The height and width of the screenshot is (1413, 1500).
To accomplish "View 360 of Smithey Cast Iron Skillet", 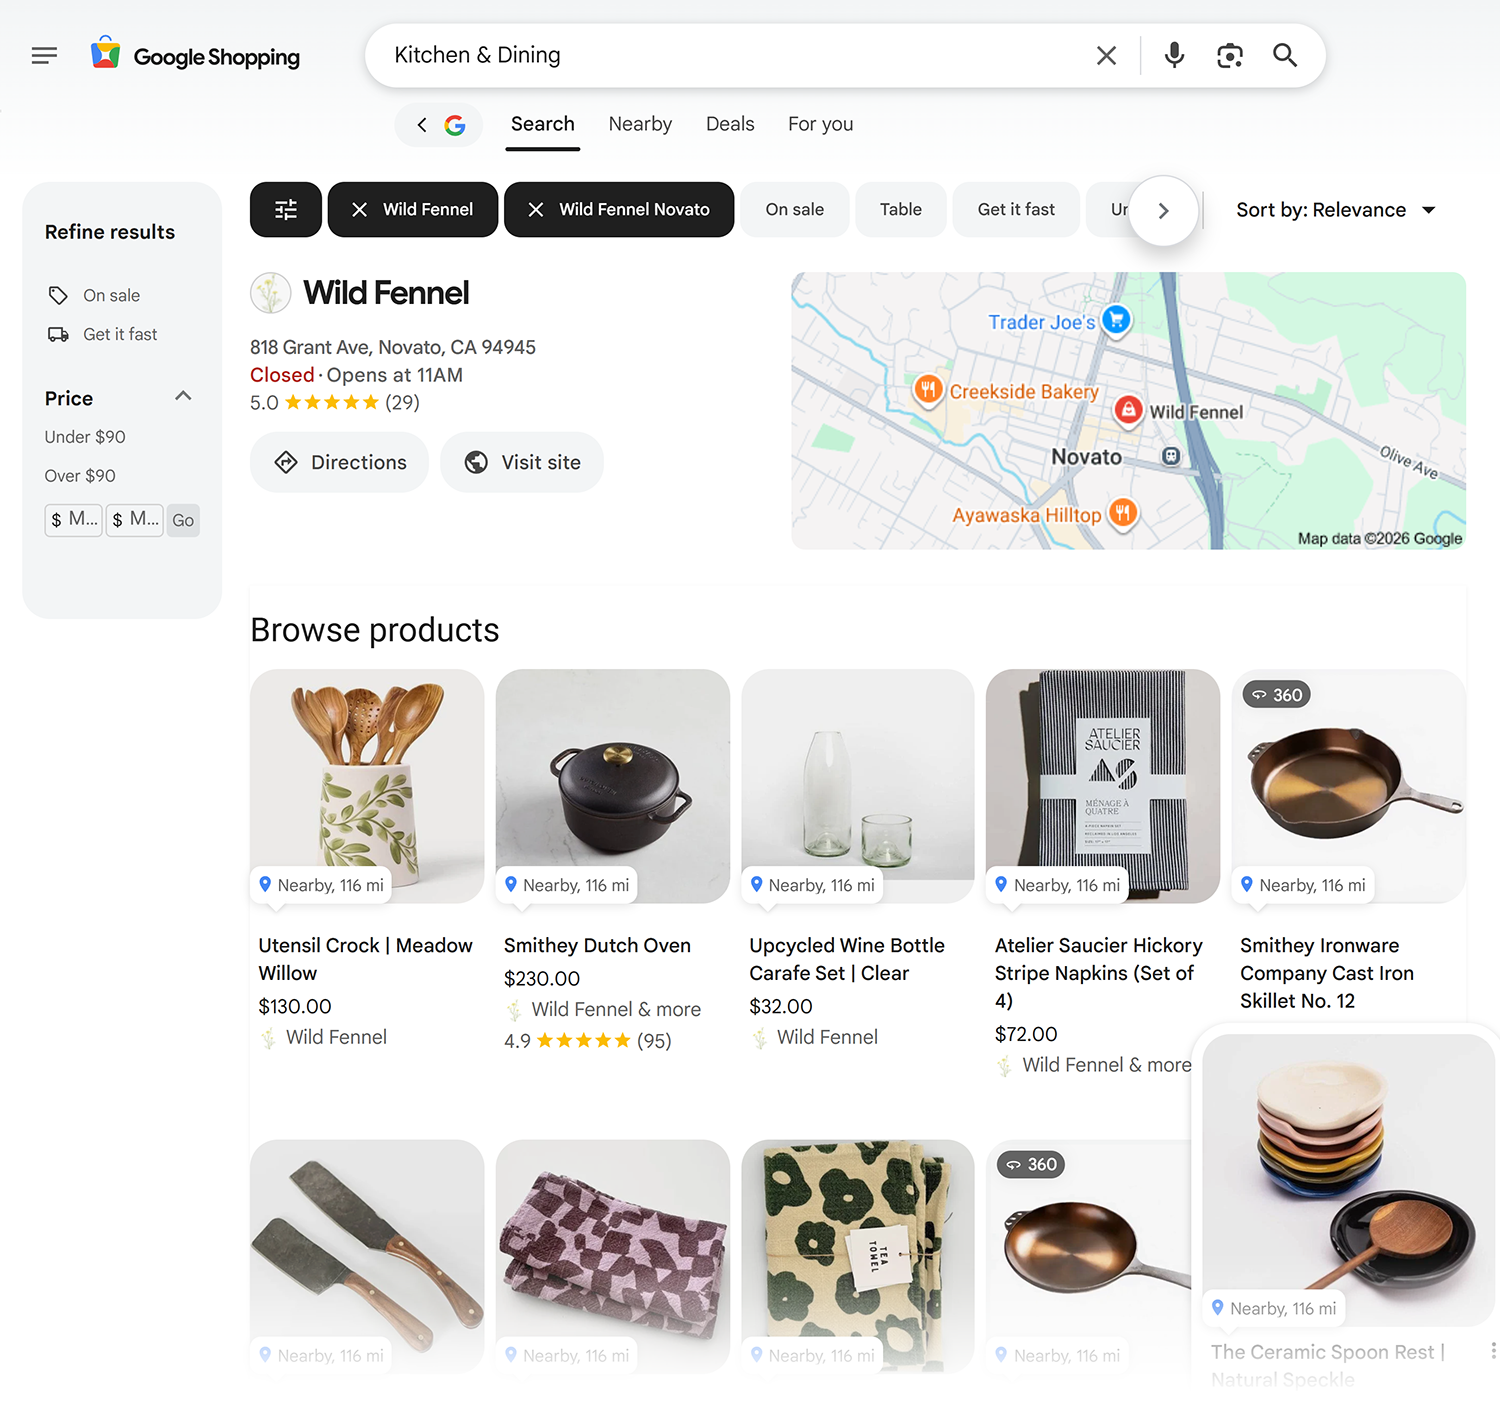I will [1277, 695].
